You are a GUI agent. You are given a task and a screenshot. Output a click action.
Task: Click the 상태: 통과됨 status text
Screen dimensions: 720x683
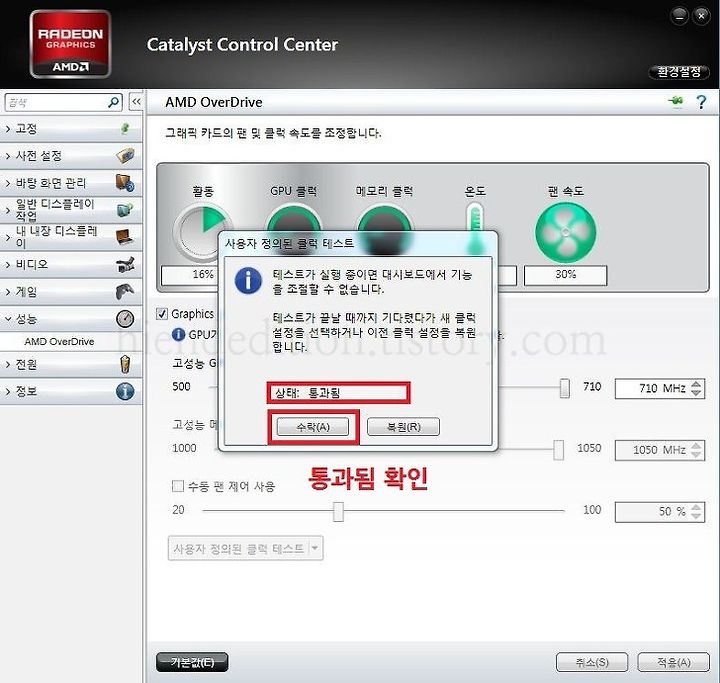pyautogui.click(x=308, y=393)
